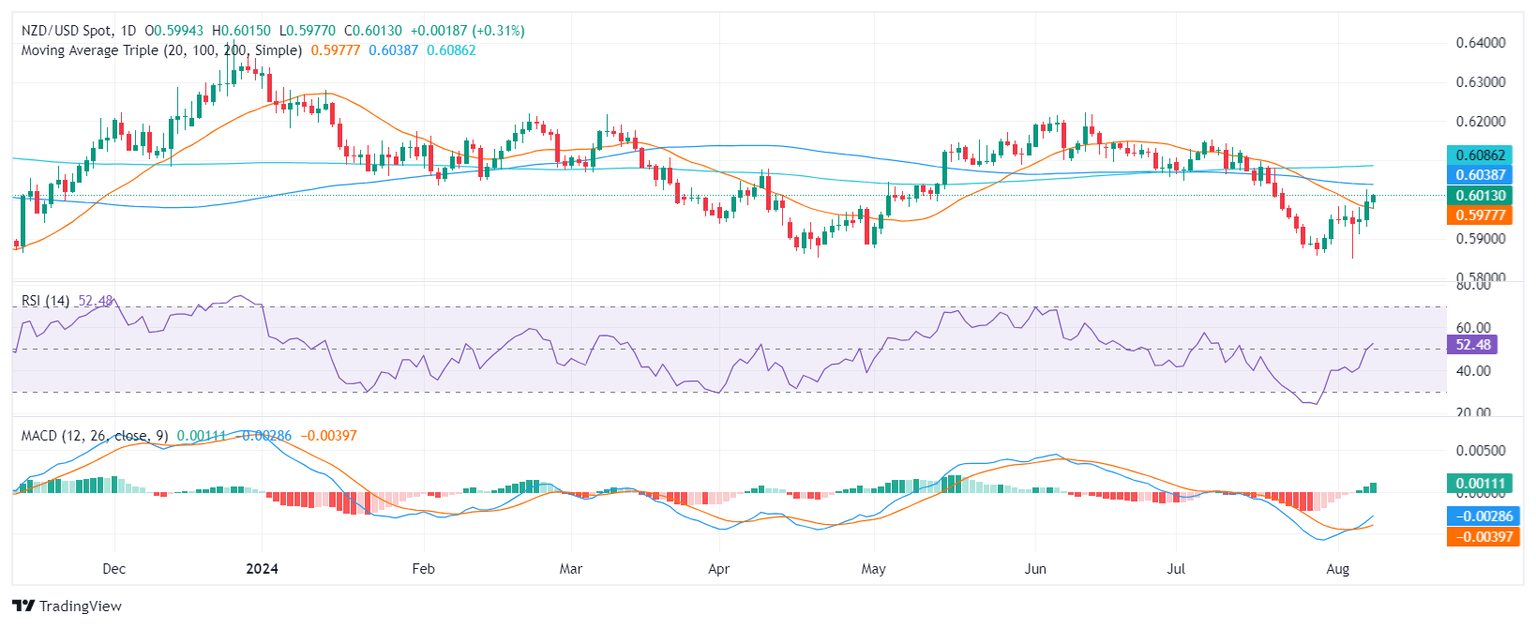Click the Jul label on time axis
Screen dimensions: 1536x626
coord(1177,569)
